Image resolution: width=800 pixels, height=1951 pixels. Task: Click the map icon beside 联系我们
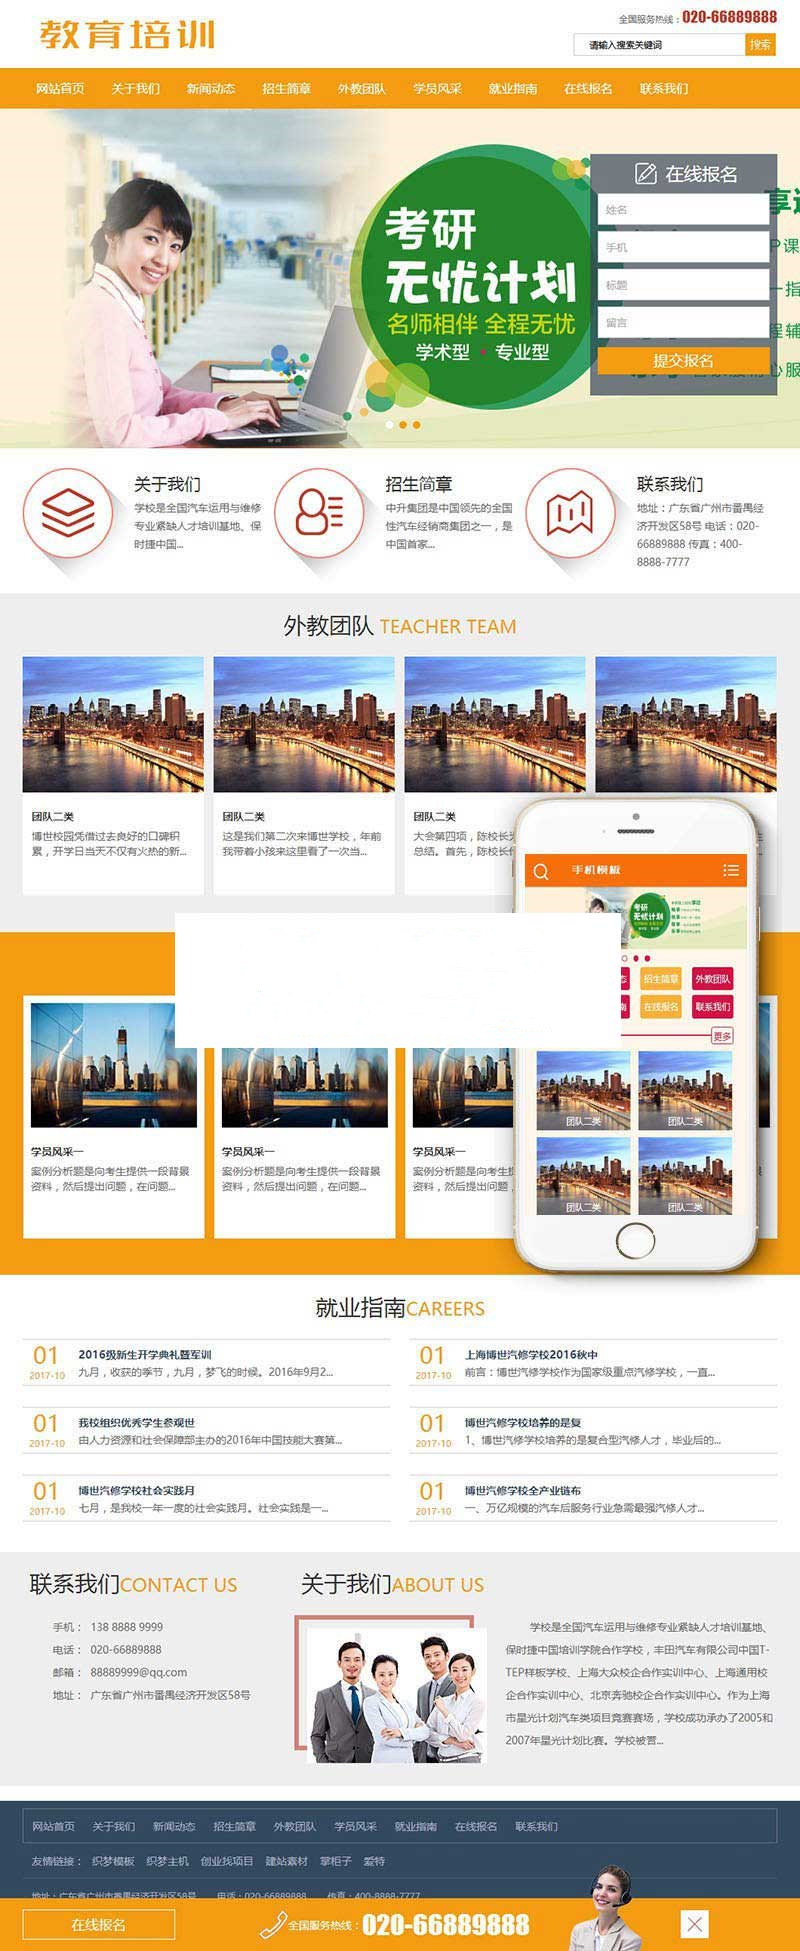pos(570,514)
